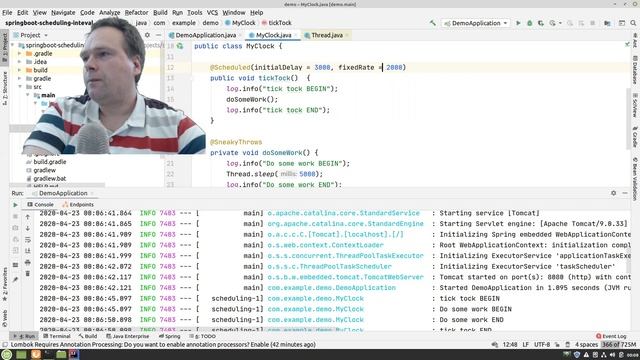Print console output using printer icon

pos(27,262)
